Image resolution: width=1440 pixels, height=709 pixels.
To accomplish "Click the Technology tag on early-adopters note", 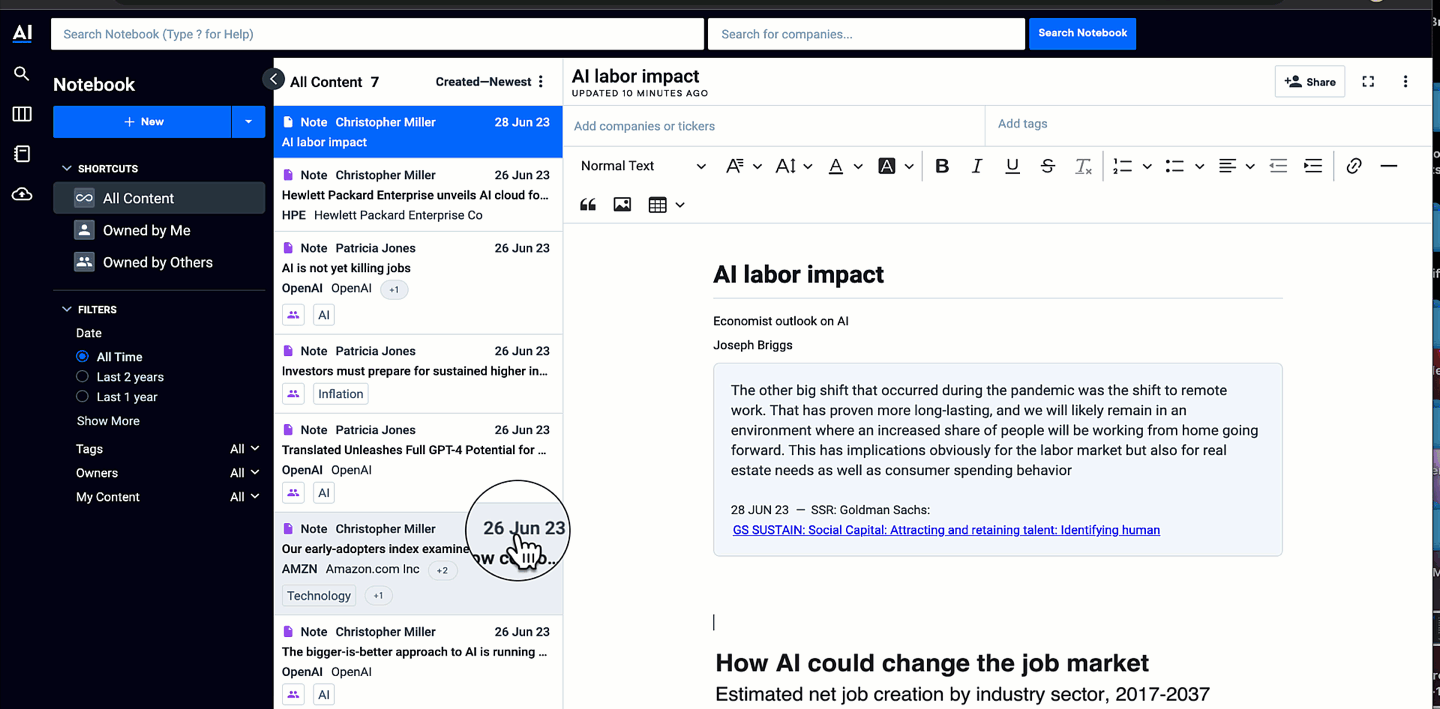I will point(319,596).
